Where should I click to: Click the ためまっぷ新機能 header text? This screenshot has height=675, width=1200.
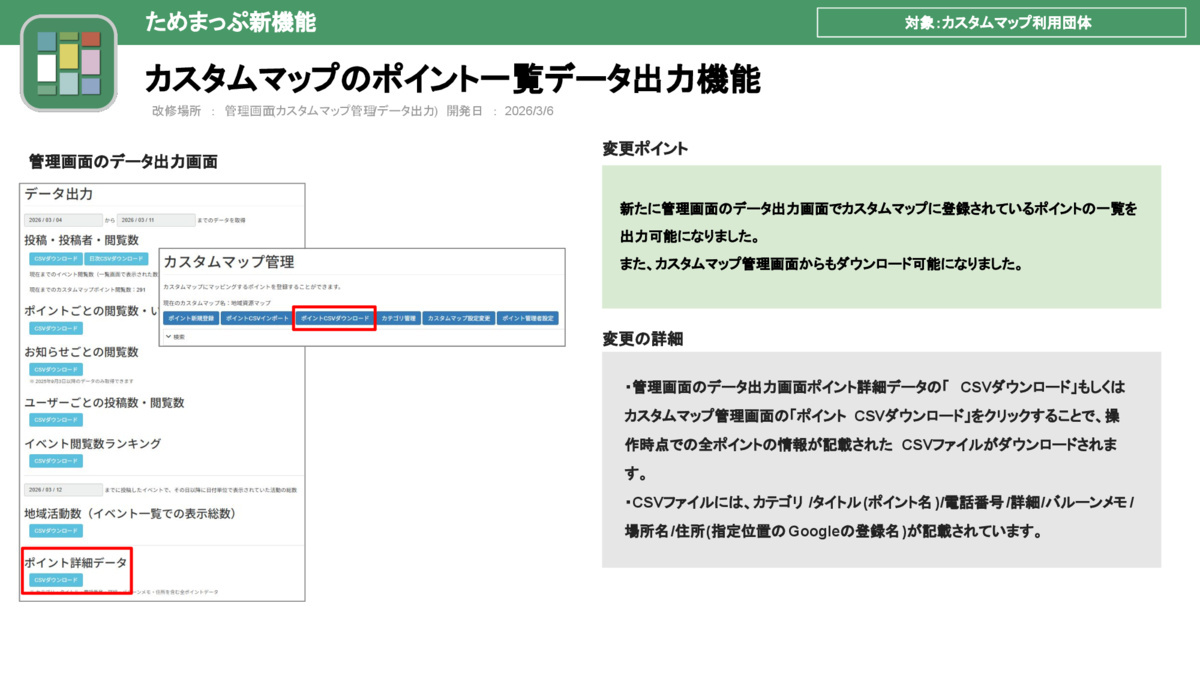coord(230,21)
